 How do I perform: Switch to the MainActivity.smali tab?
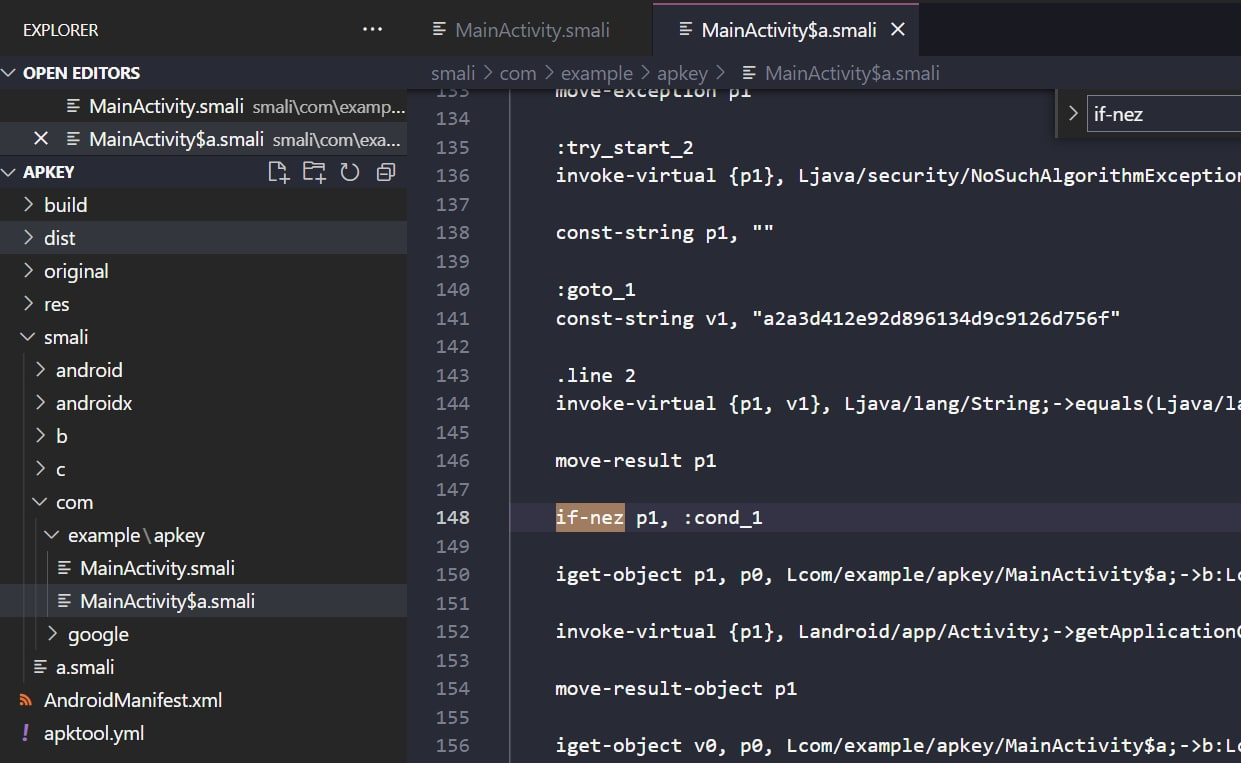[x=532, y=29]
